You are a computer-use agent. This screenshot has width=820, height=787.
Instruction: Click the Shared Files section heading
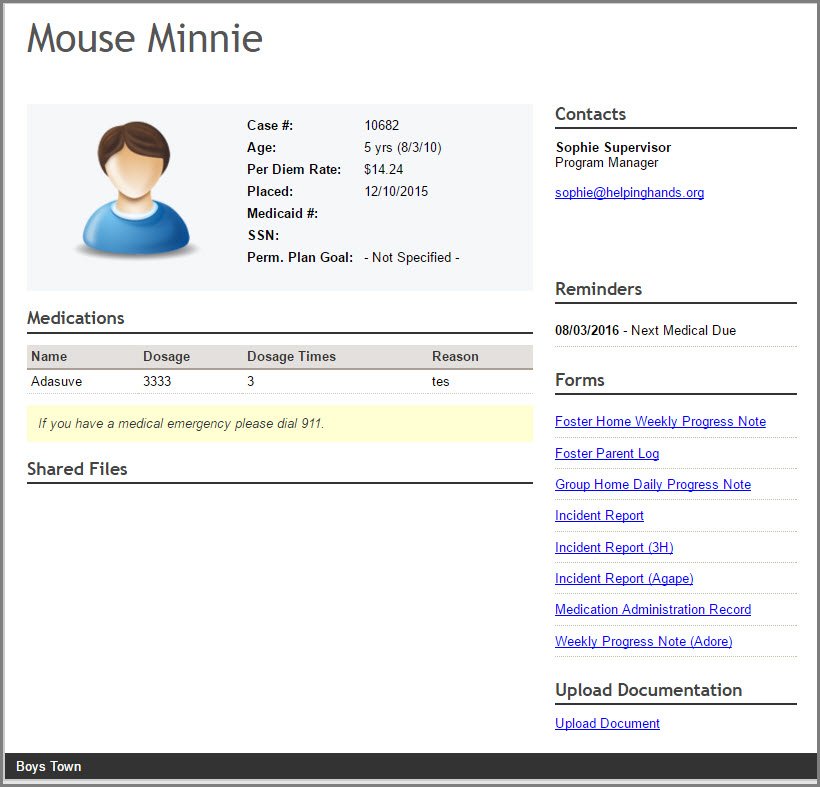tap(77, 469)
